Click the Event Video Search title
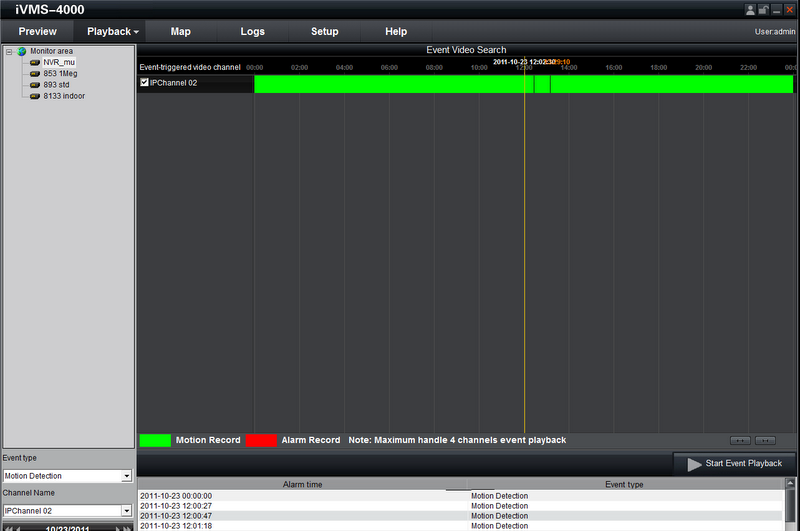 466,50
